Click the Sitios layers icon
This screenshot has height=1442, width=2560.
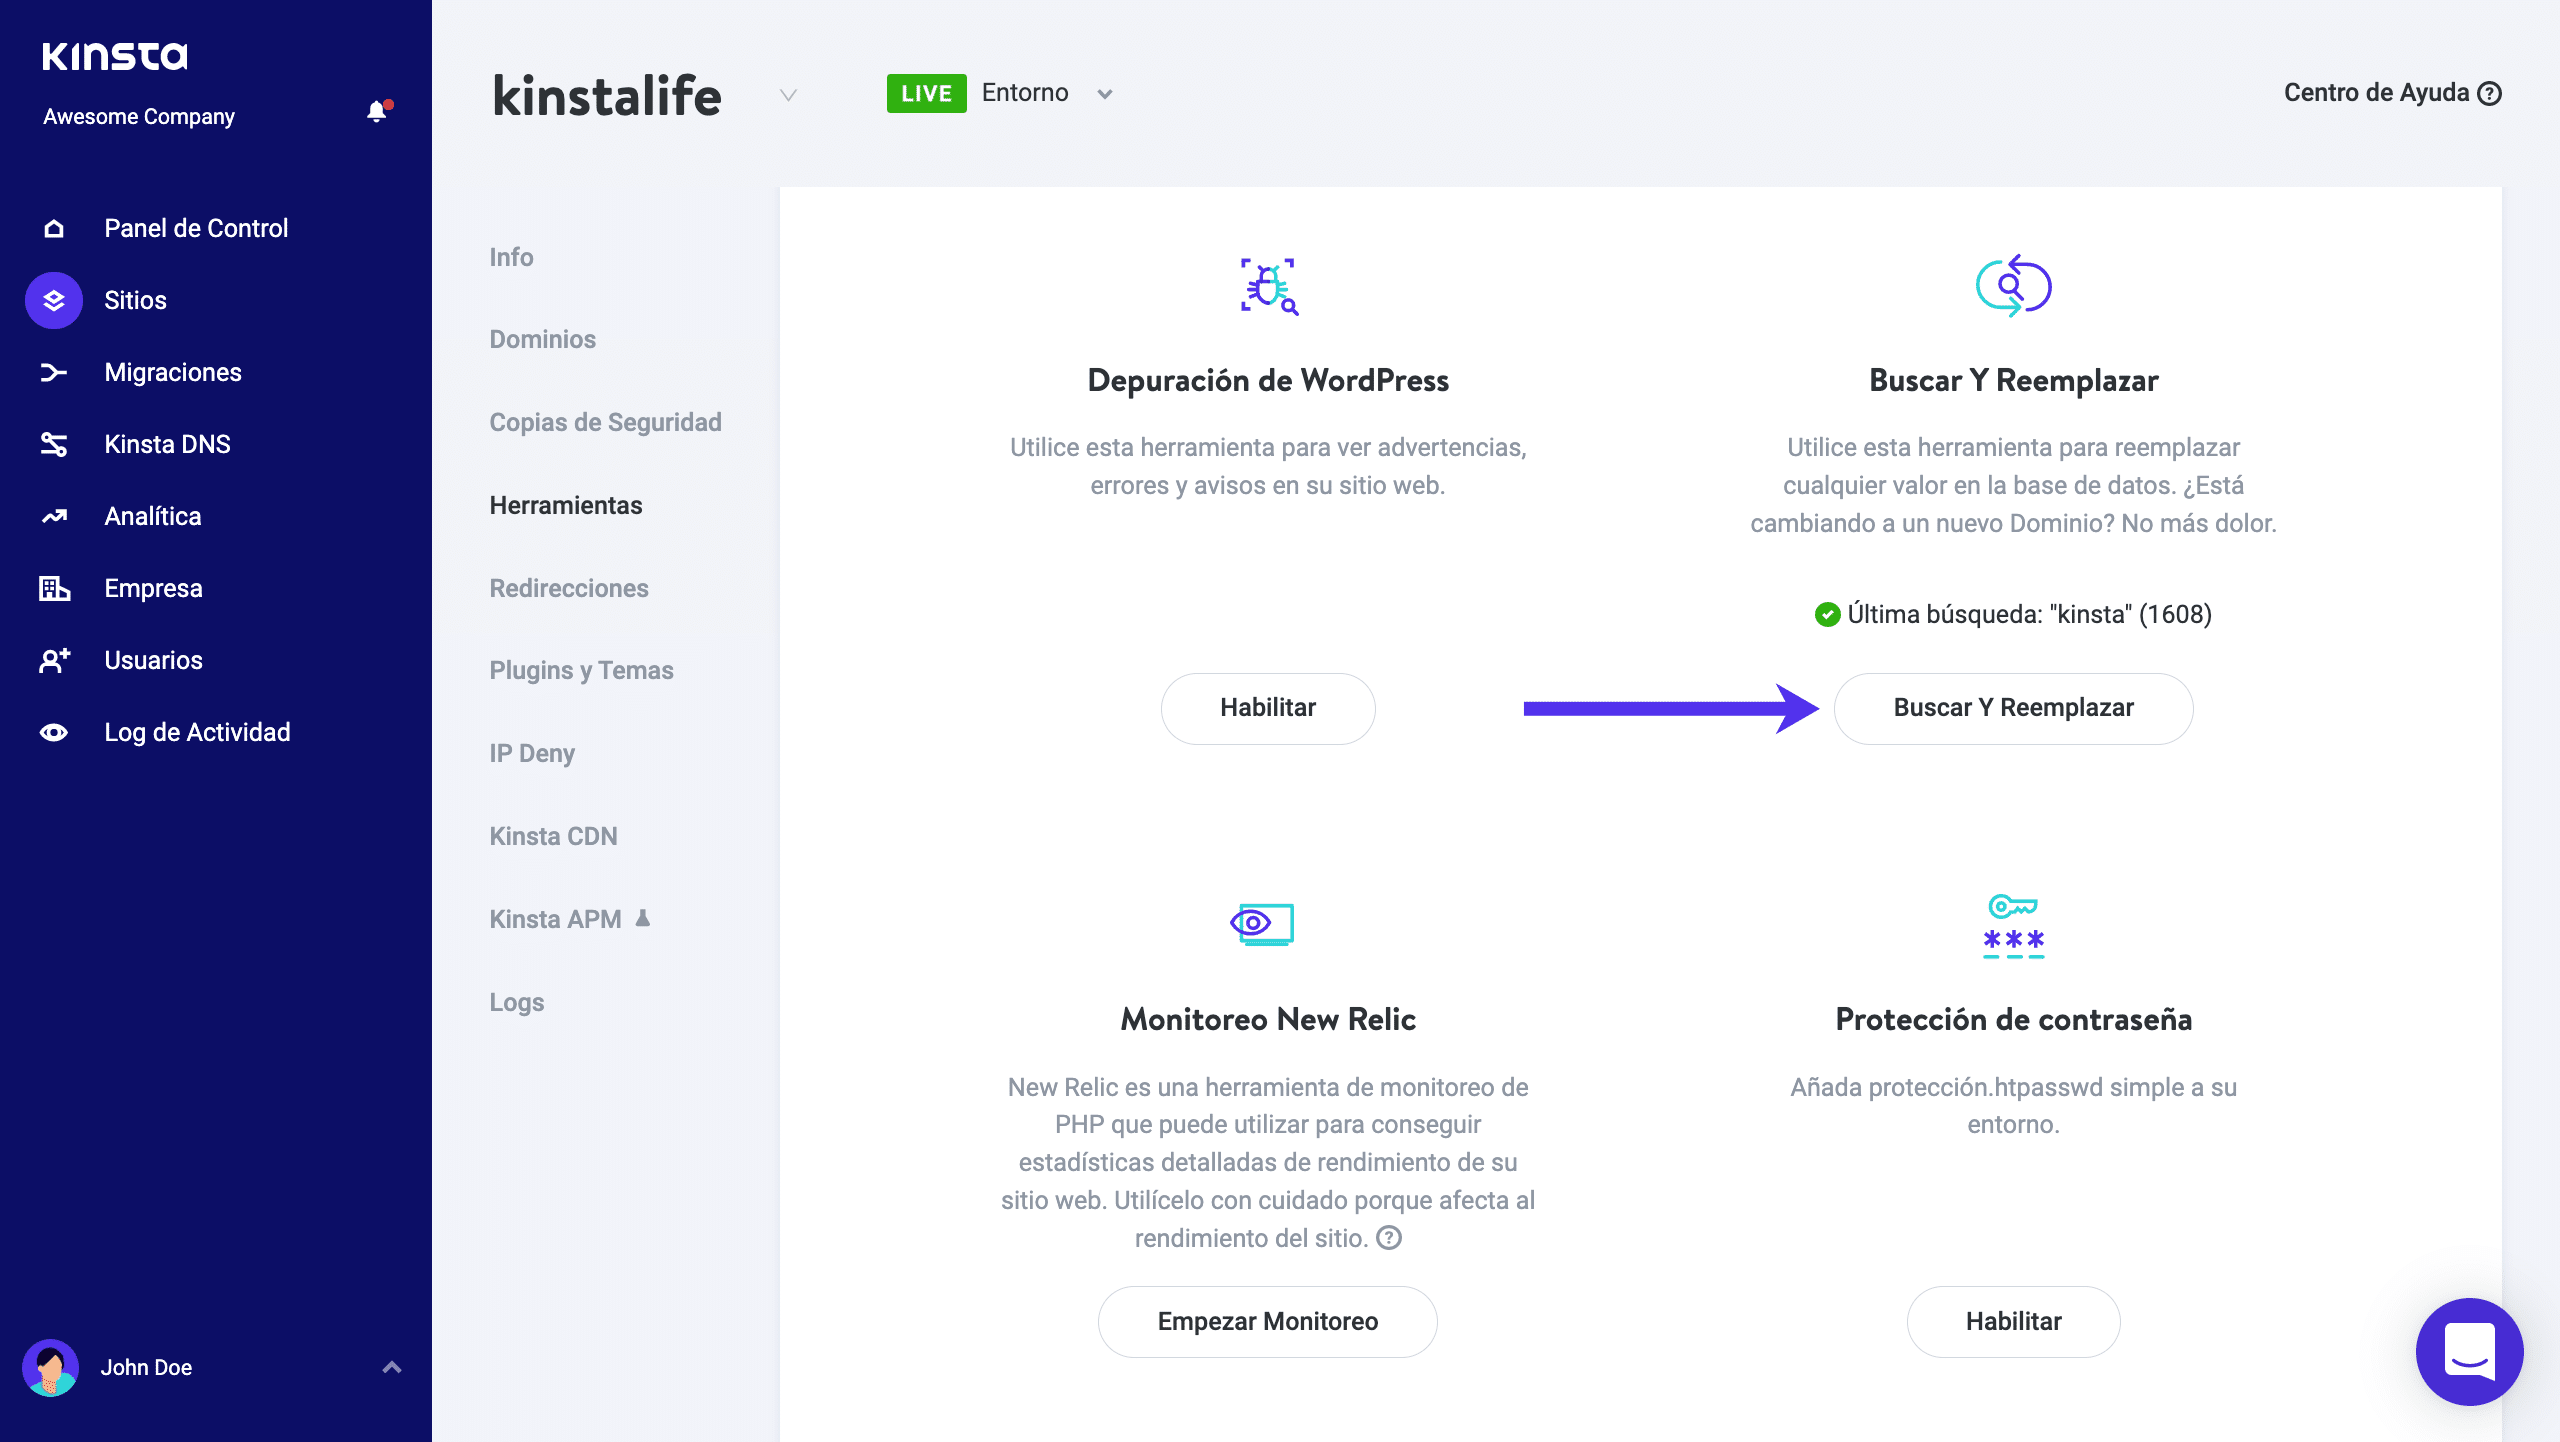[x=54, y=300]
